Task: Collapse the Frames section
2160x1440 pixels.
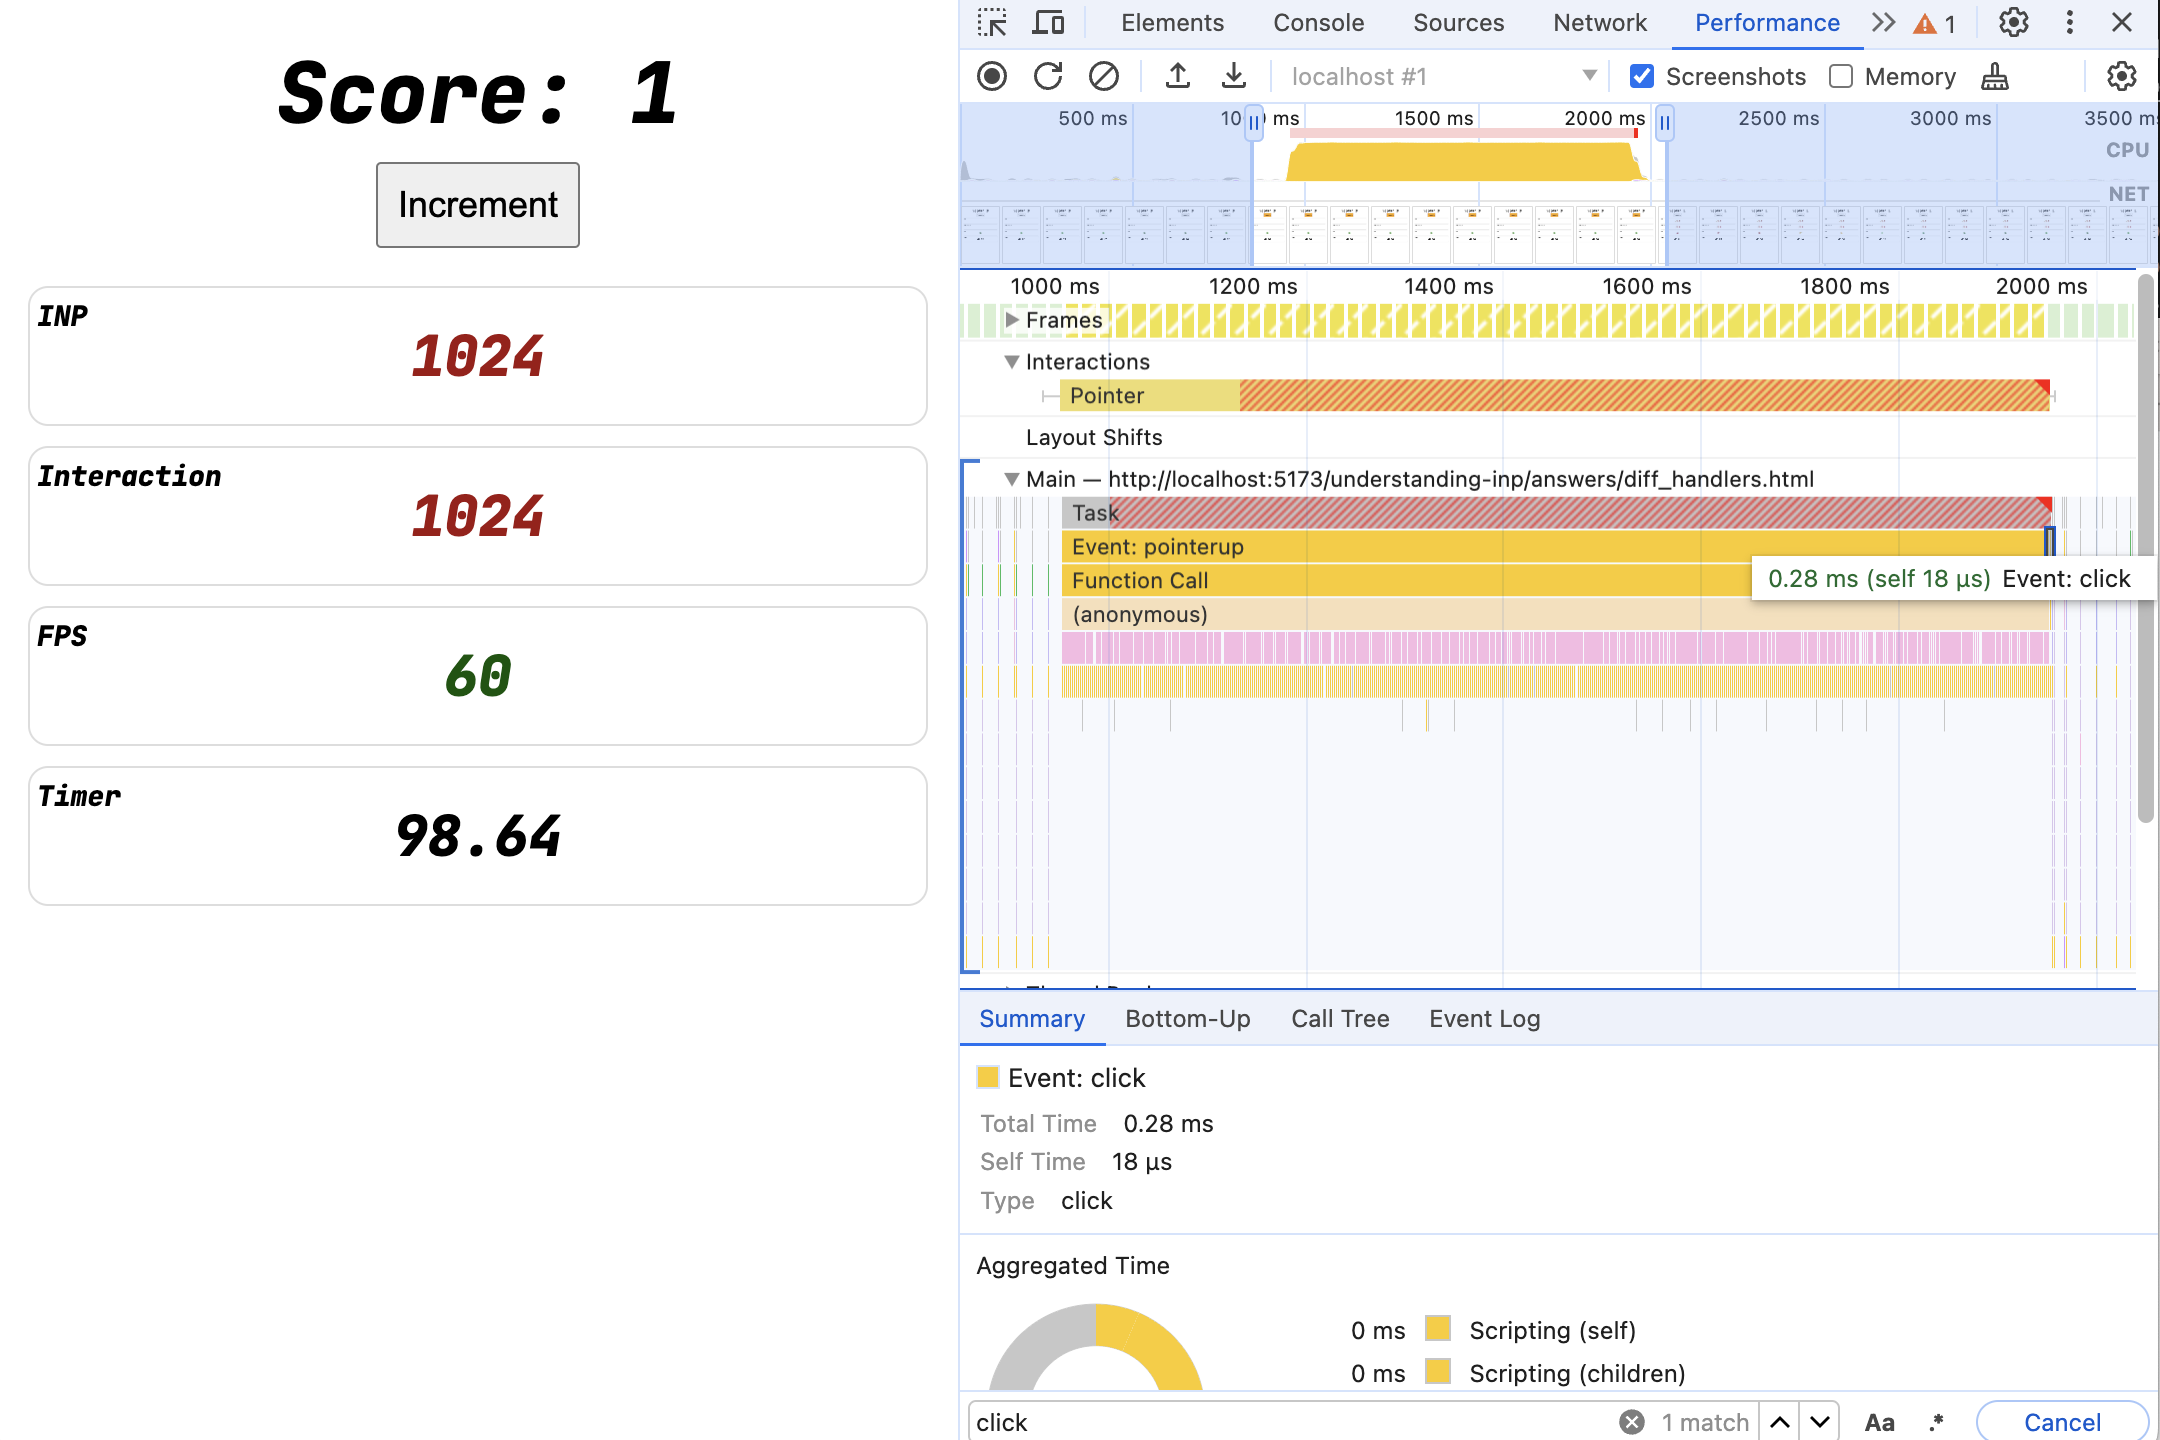Action: [1011, 320]
